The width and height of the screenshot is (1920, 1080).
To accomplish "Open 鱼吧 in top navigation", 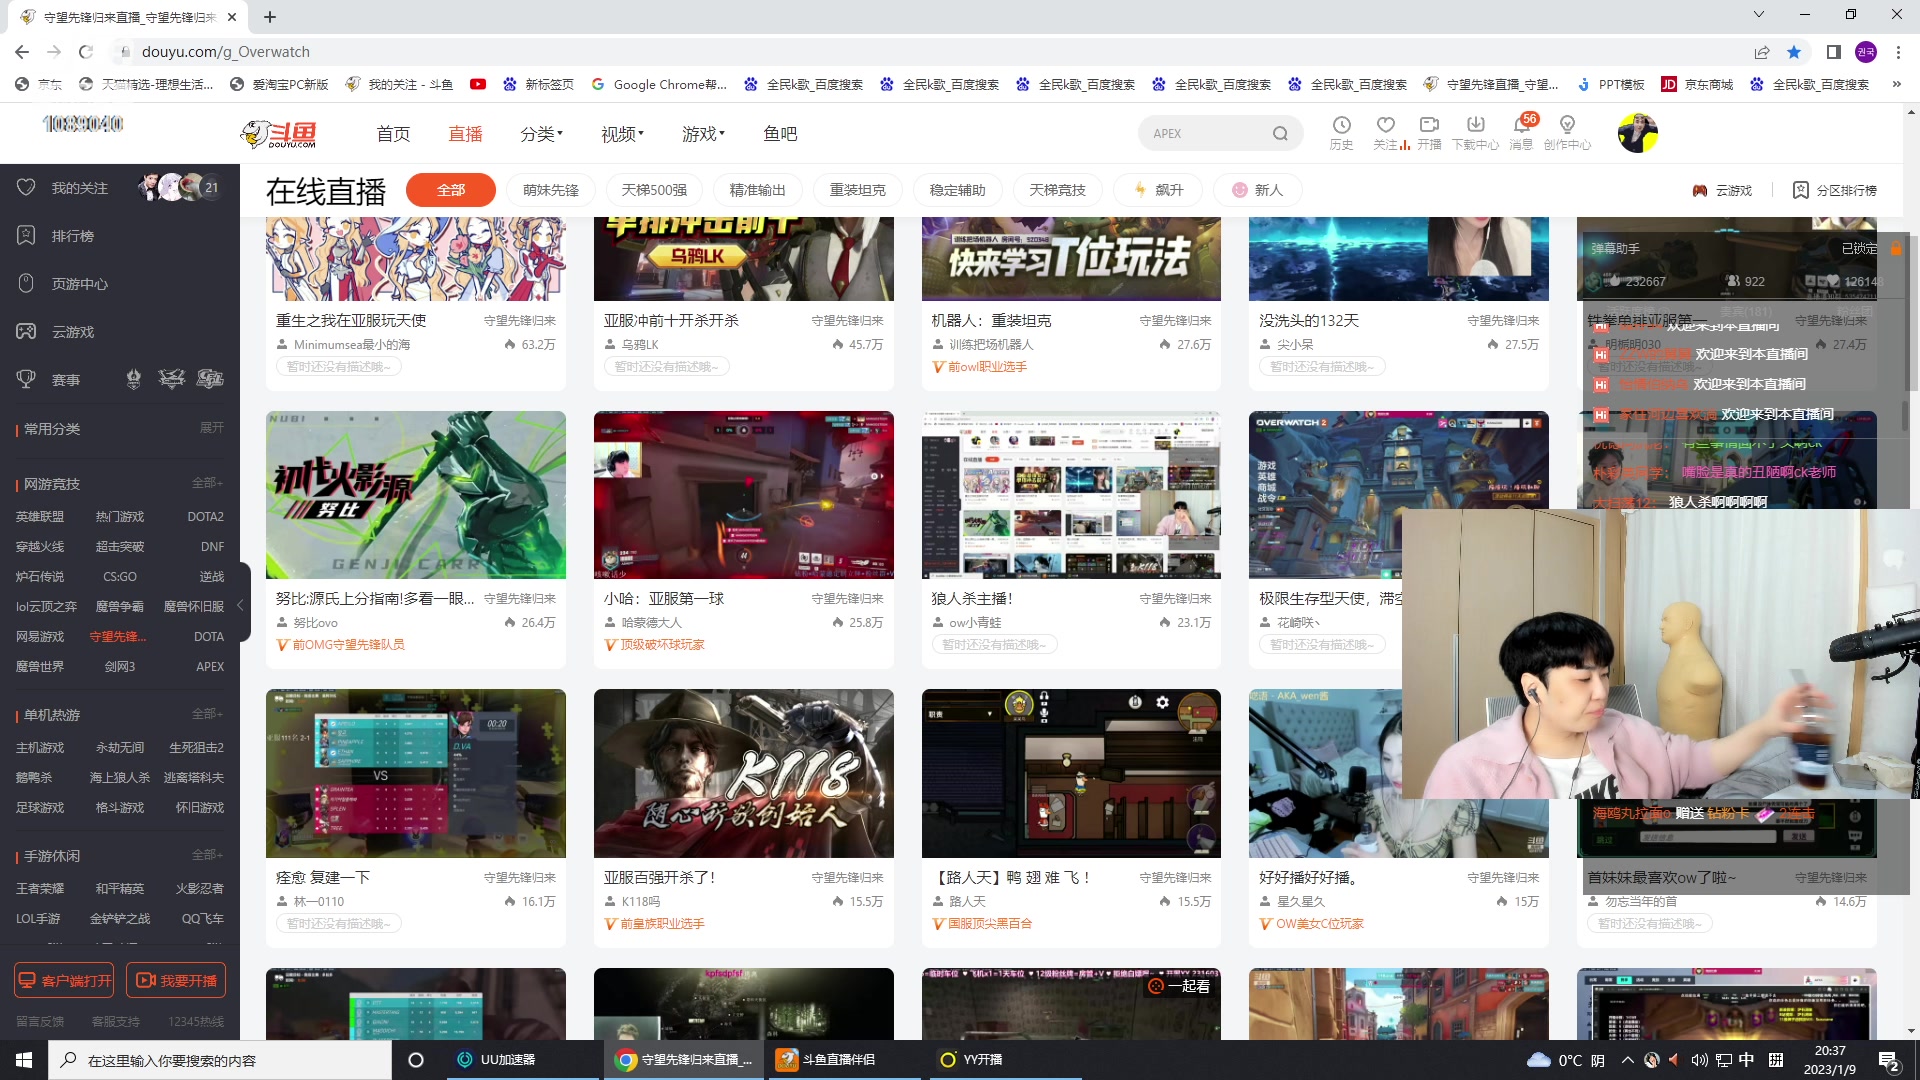I will [x=780, y=133].
